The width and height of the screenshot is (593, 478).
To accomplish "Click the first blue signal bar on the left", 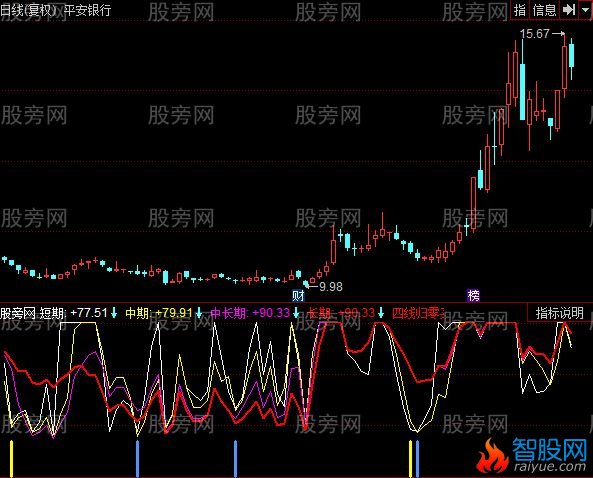I will pos(137,458).
